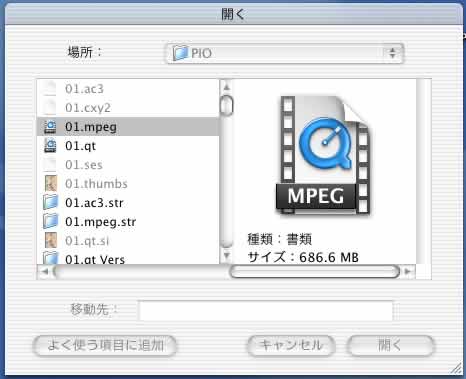Click the greyed 01.ac3 file name
Viewport: 466px width, 379px height.
[84, 89]
